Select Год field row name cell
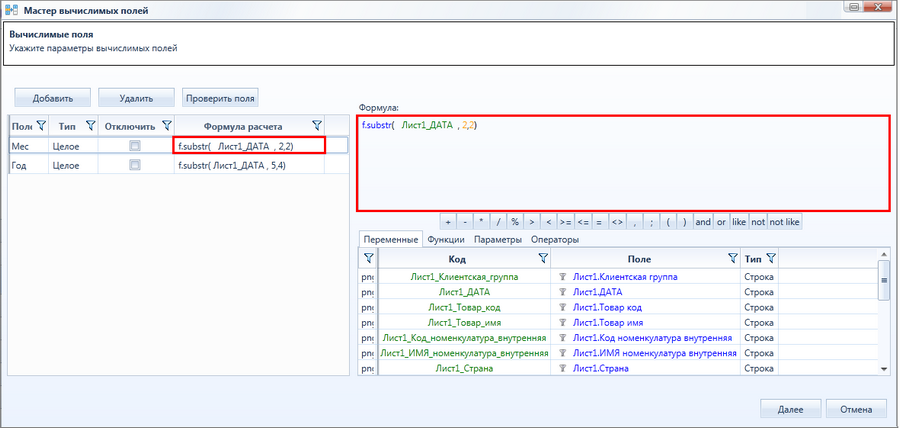Viewport: 900px width, 428px height. pyautogui.click(x=28, y=165)
